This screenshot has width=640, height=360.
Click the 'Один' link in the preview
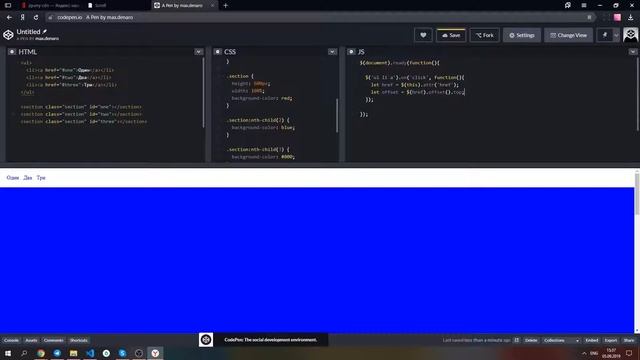13,178
